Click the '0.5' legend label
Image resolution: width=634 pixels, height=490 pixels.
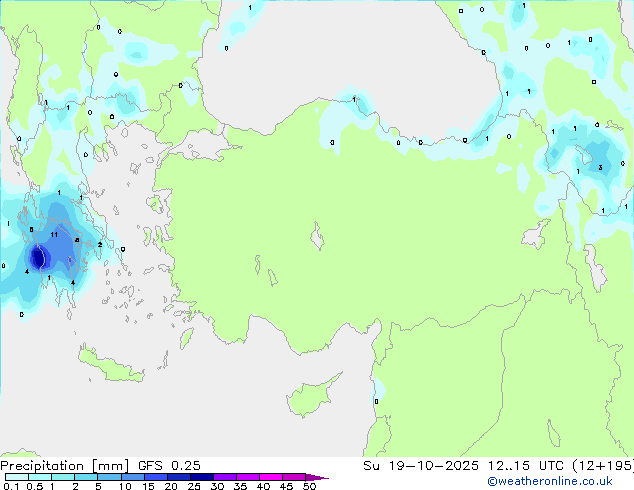tap(35, 486)
